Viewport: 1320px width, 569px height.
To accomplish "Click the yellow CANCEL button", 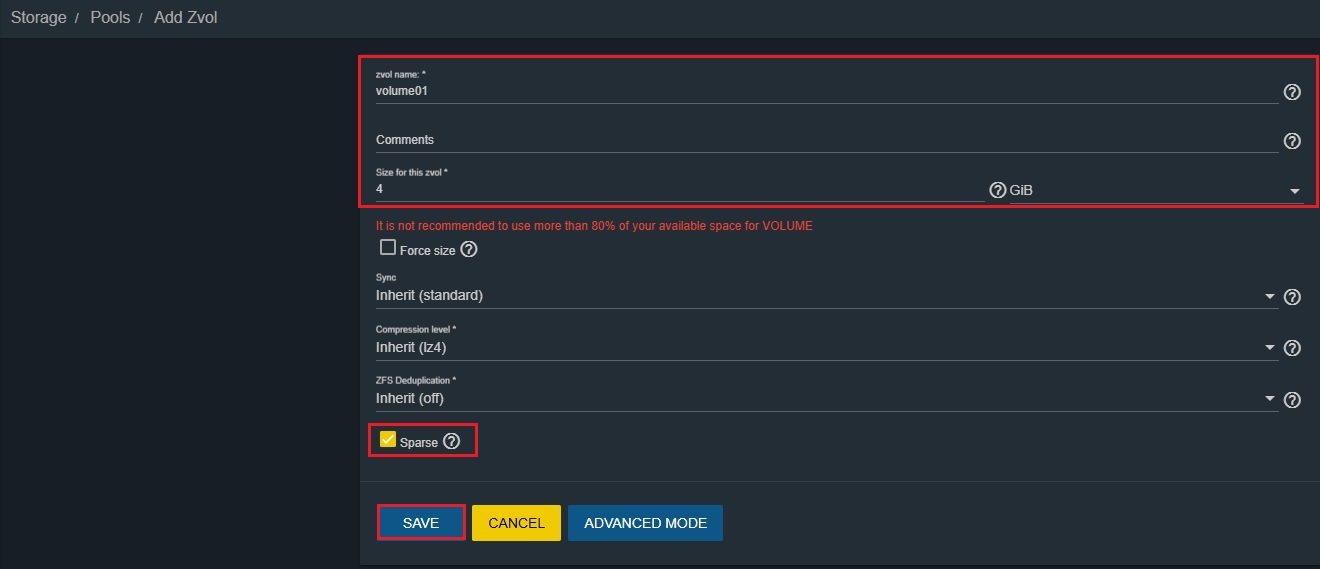I will pyautogui.click(x=516, y=523).
